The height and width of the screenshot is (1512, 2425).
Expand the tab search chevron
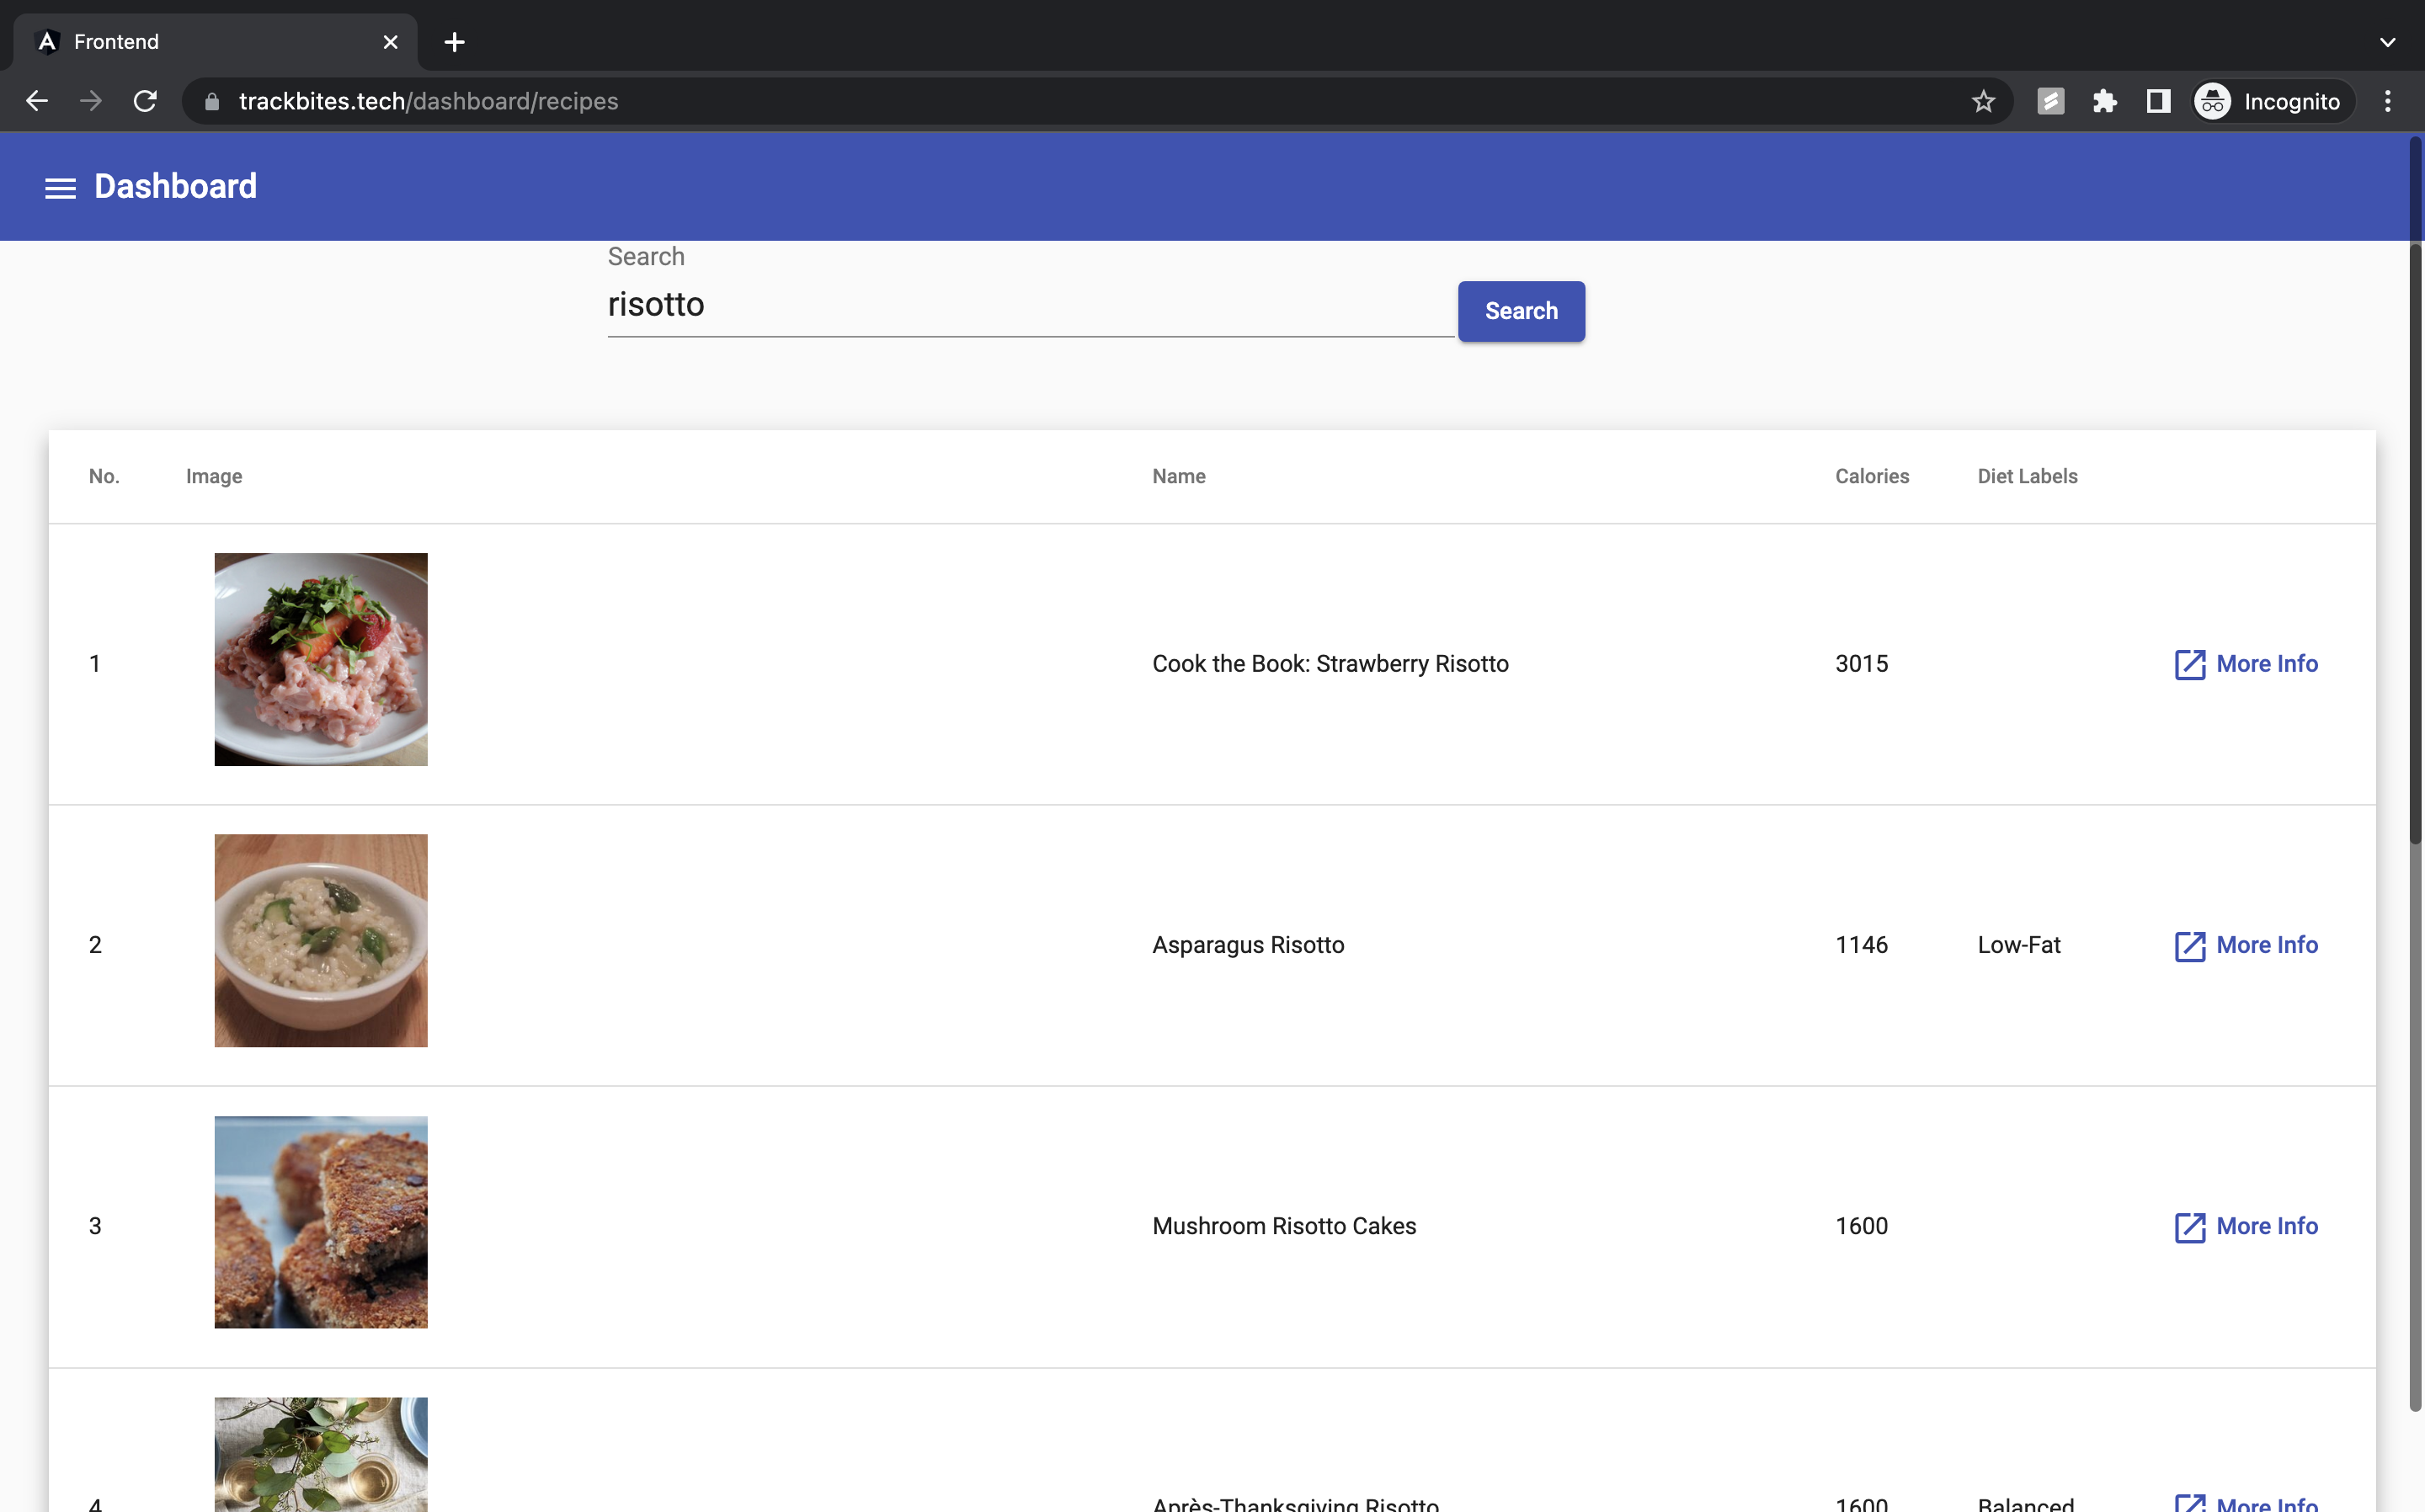click(2387, 42)
